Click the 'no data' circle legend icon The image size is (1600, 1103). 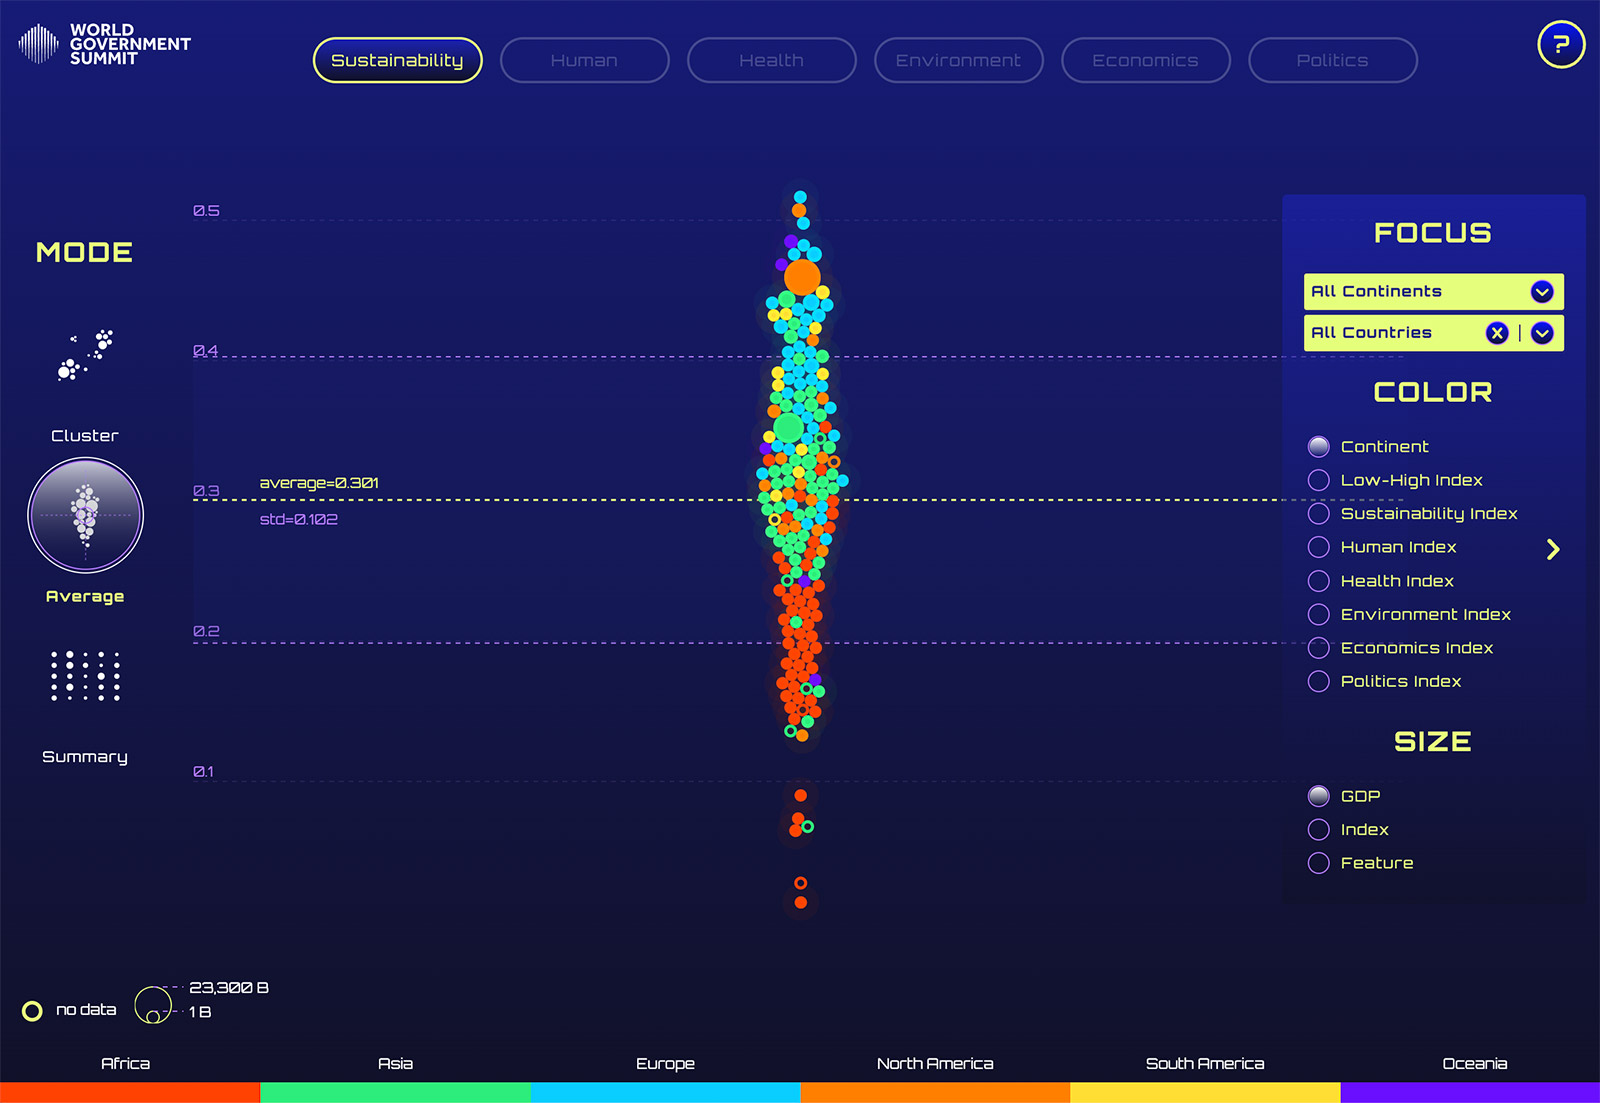31,1010
